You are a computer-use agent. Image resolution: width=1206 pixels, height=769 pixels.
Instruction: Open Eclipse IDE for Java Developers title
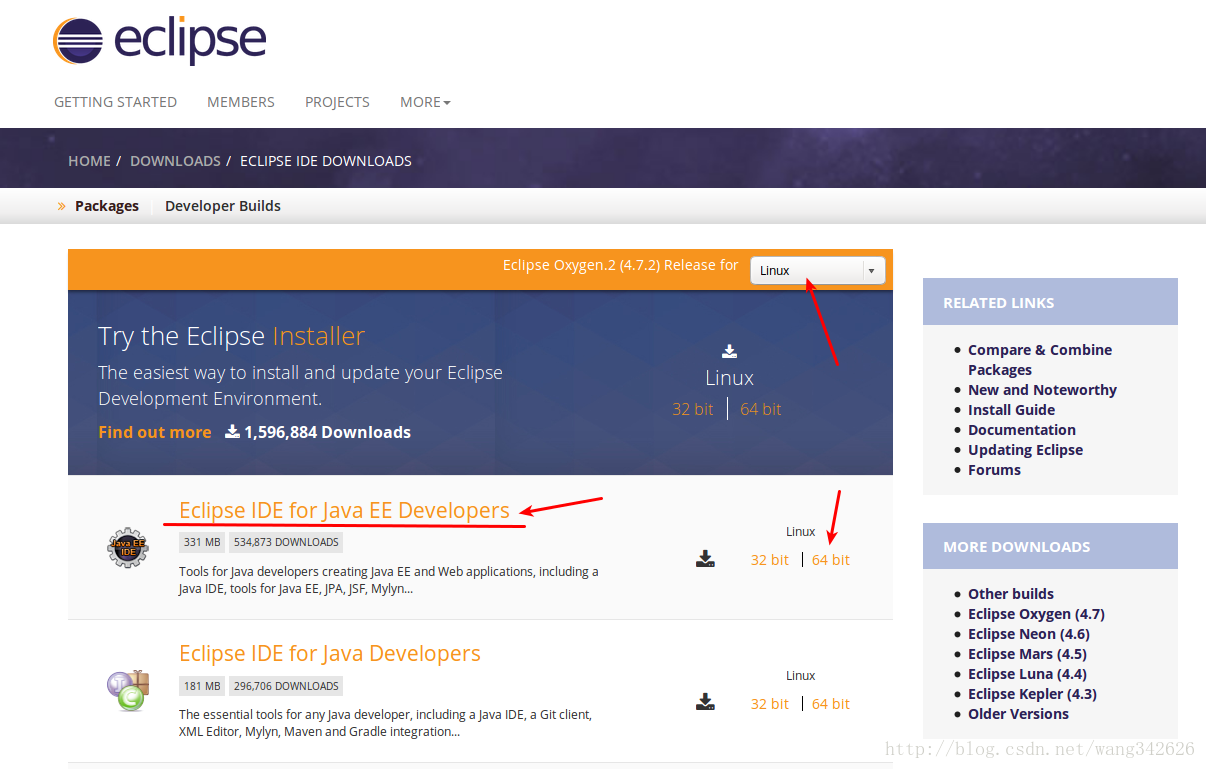pos(330,653)
